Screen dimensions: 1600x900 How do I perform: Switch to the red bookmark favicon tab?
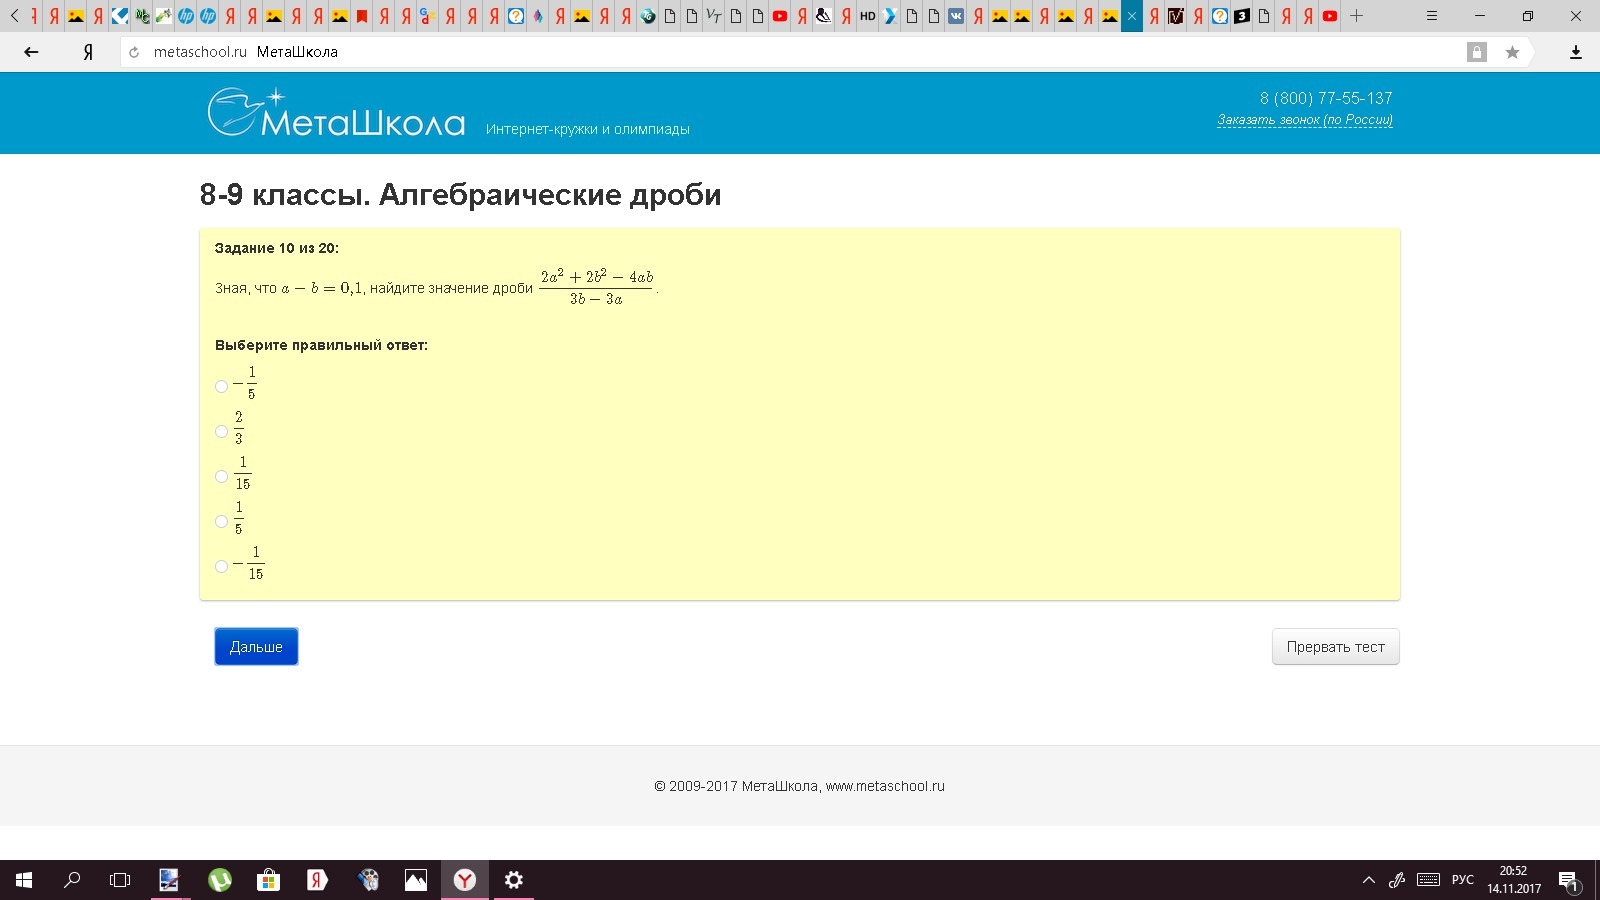click(362, 16)
